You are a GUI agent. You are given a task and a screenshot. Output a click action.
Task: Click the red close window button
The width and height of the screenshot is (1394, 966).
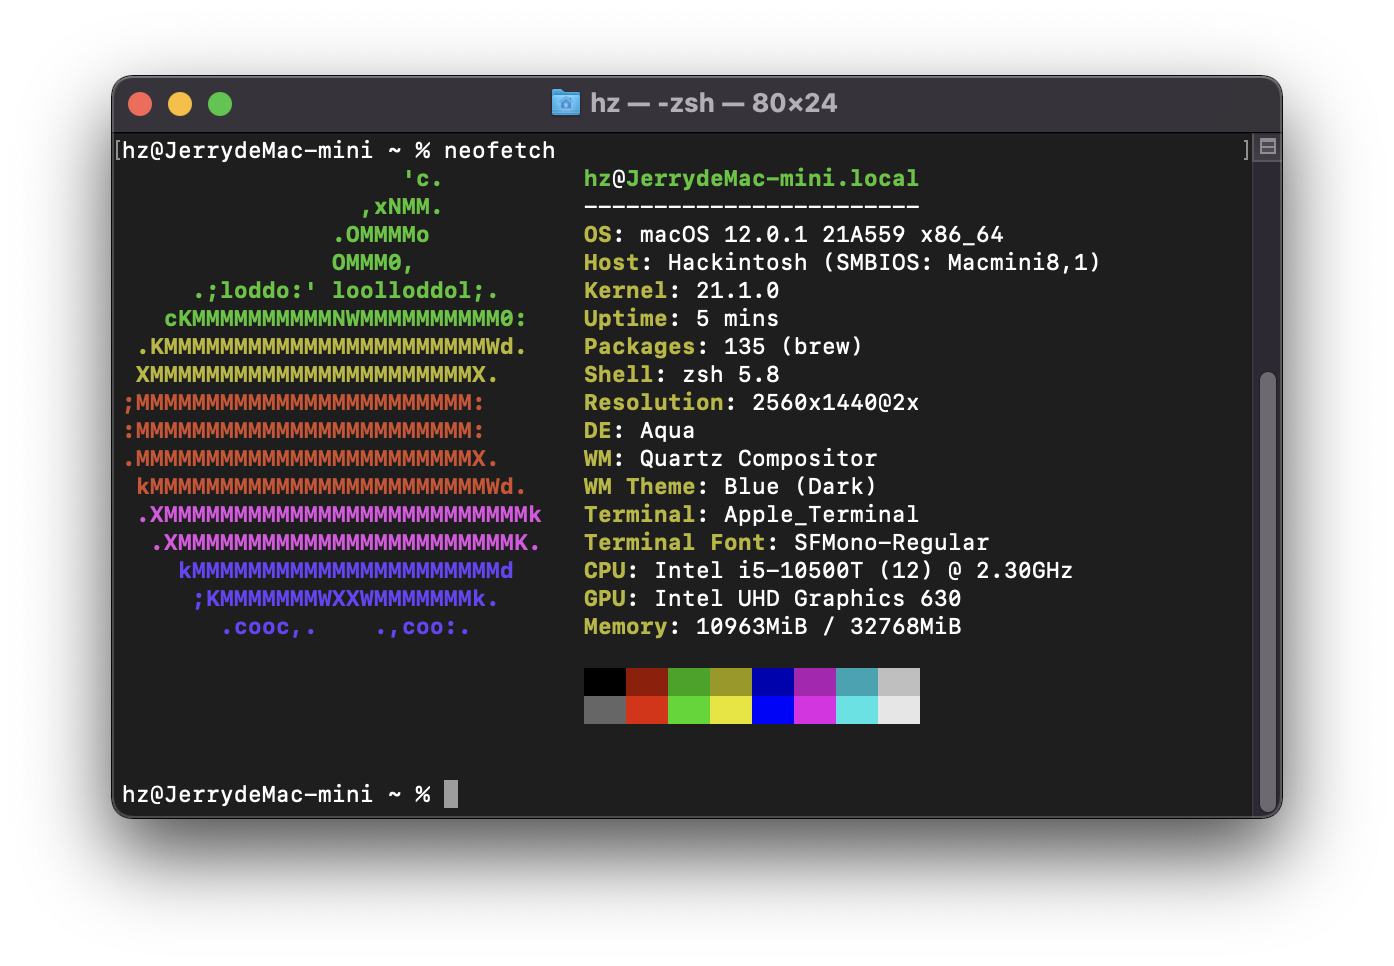coord(140,104)
